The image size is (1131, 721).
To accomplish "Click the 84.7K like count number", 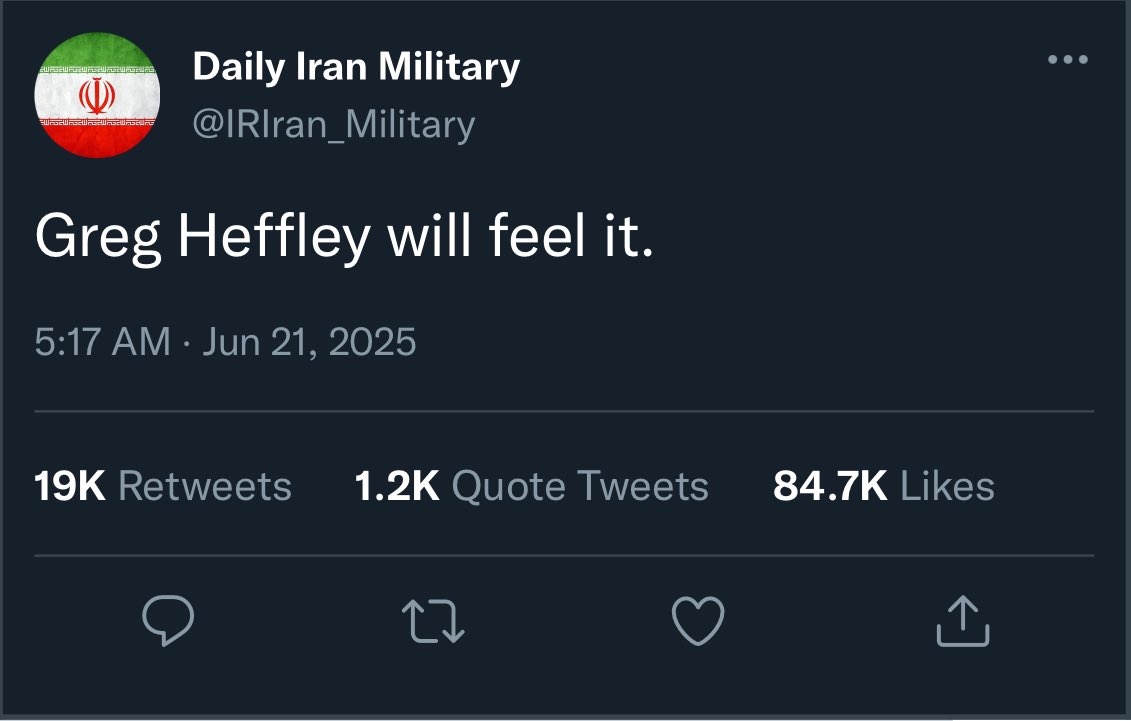I will pyautogui.click(x=830, y=487).
